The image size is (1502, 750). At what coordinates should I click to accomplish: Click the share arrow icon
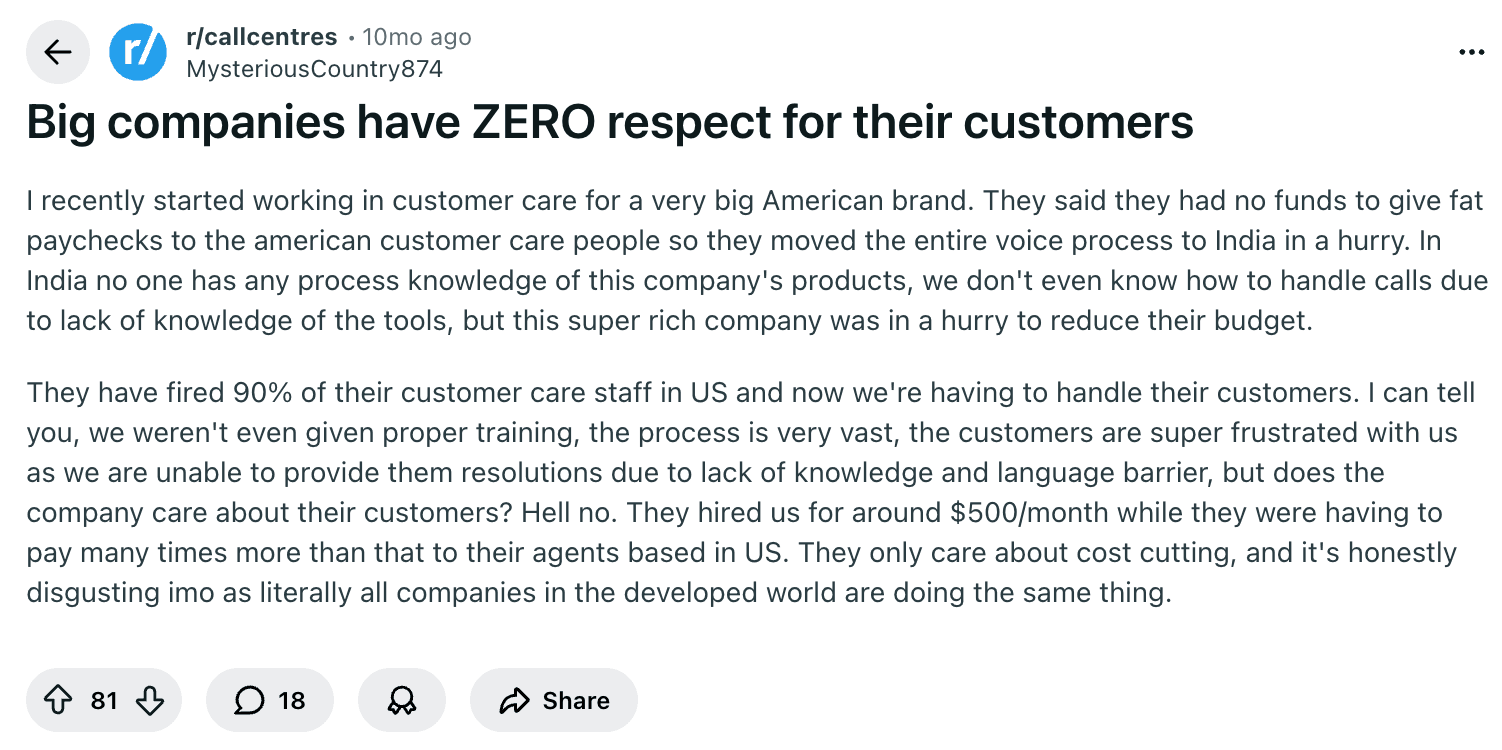coord(514,701)
